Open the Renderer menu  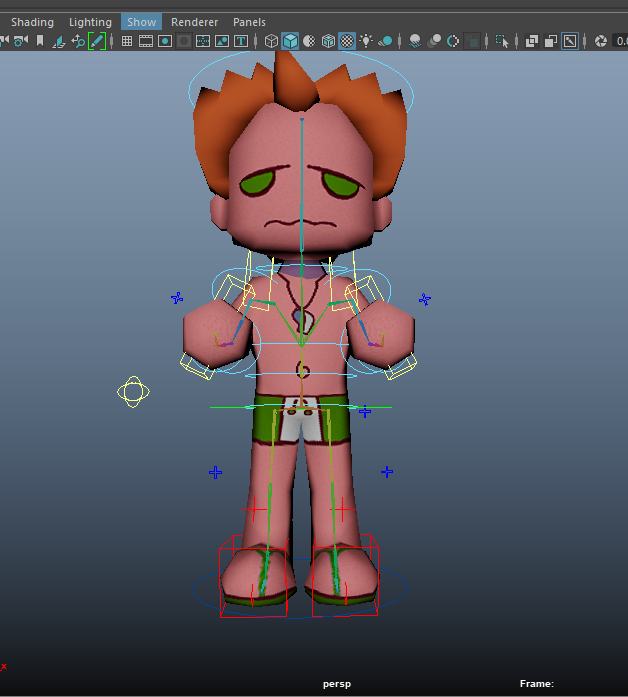point(194,22)
